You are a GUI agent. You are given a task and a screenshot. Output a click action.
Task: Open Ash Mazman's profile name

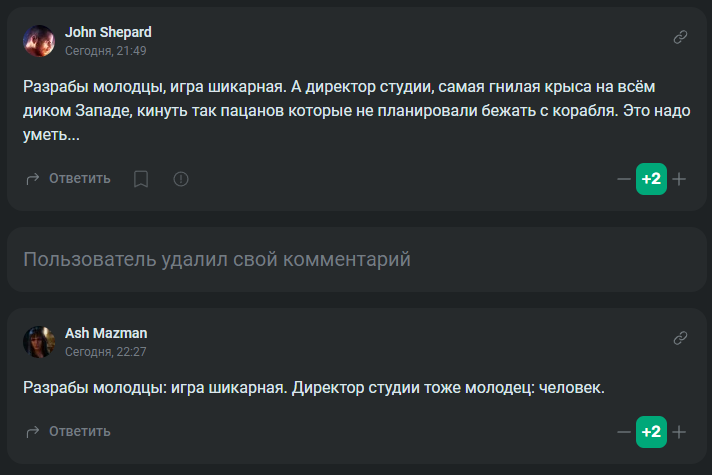[x=106, y=333]
